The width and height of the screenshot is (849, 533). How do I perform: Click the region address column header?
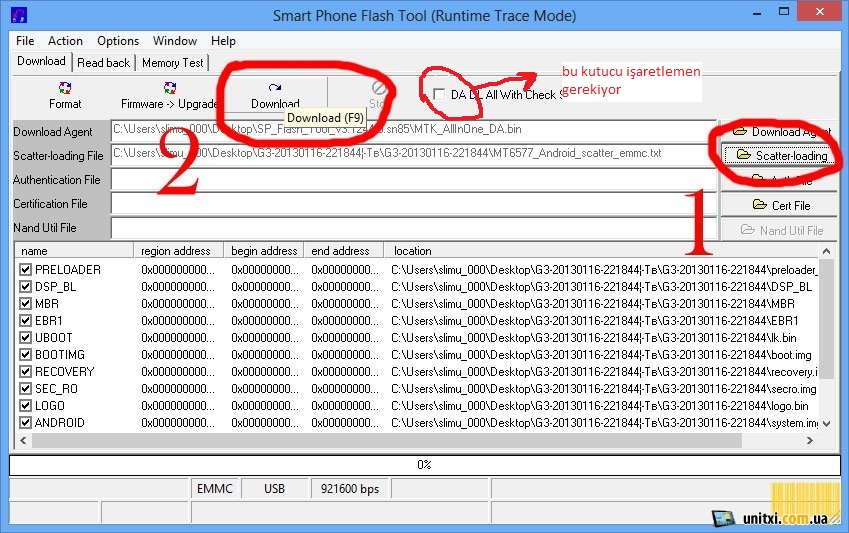point(179,251)
